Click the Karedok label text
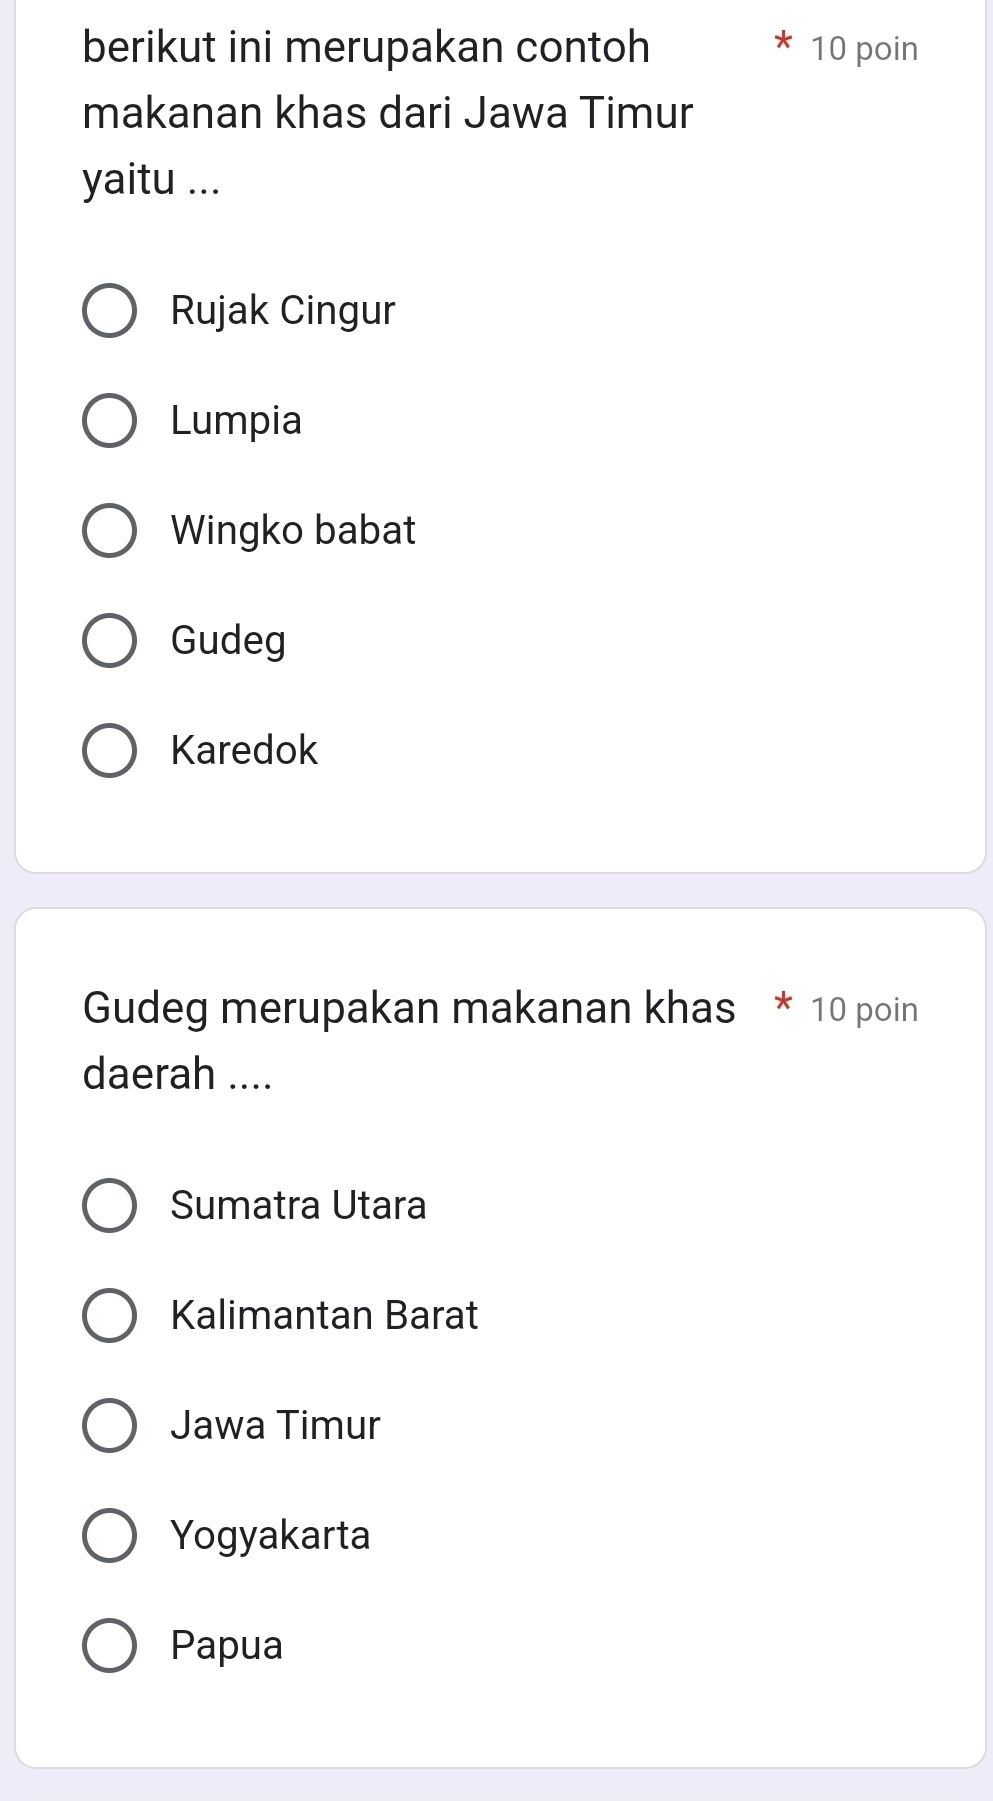 [244, 751]
